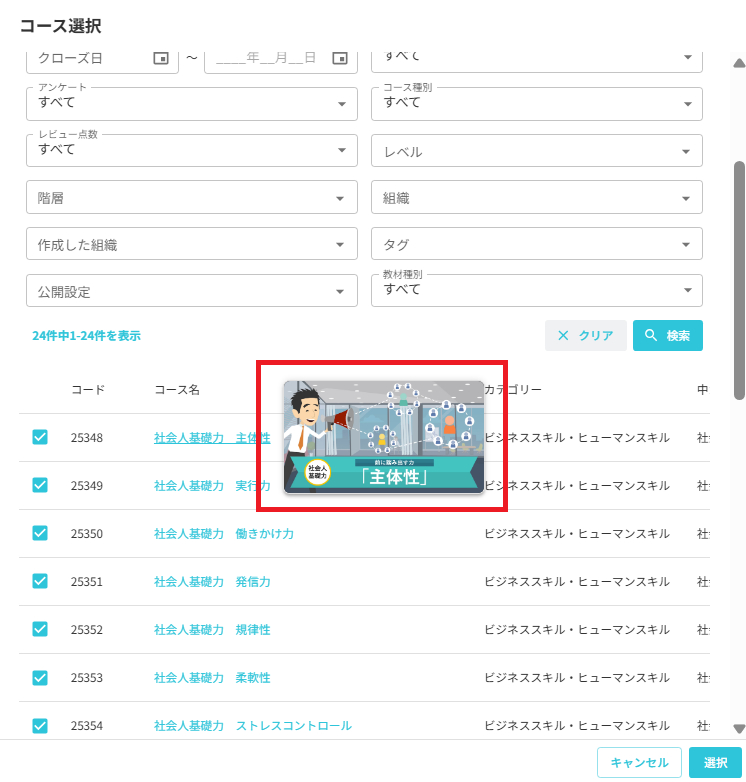This screenshot has width=746, height=782.
Task: Uncheck the course 25351 checkbox
Action: tap(40, 582)
